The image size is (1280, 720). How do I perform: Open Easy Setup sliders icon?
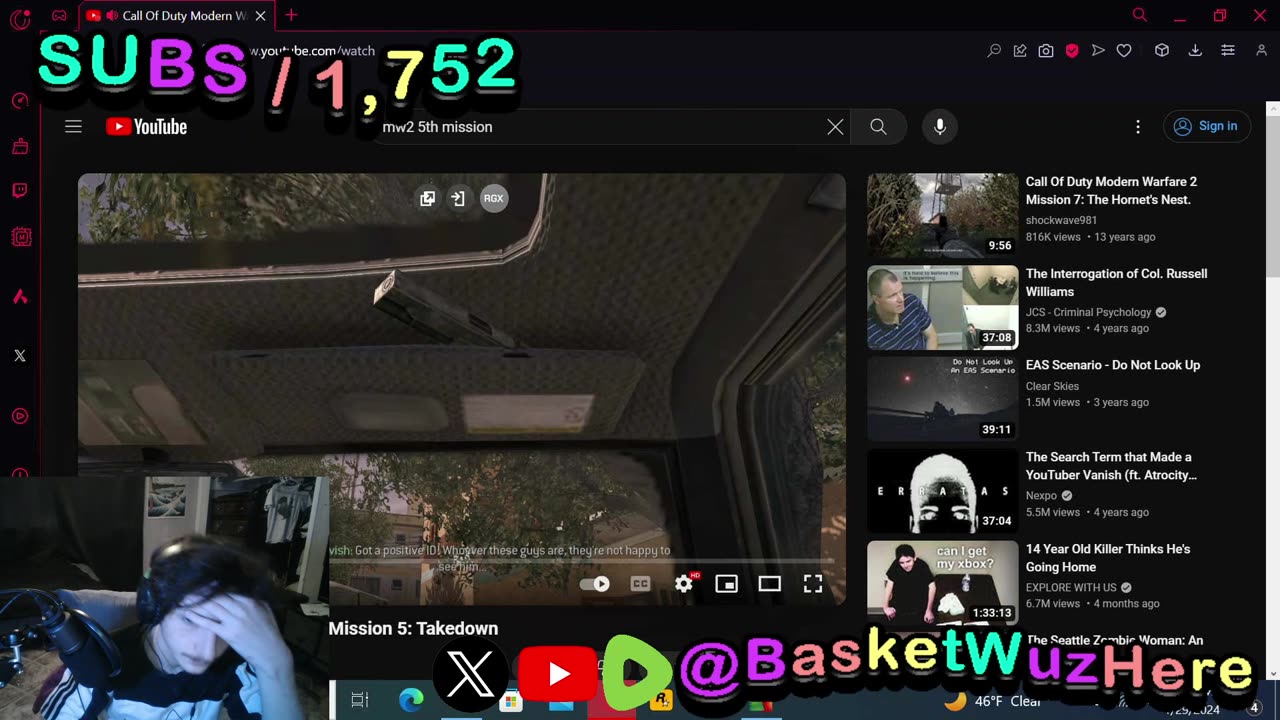(x=1228, y=51)
